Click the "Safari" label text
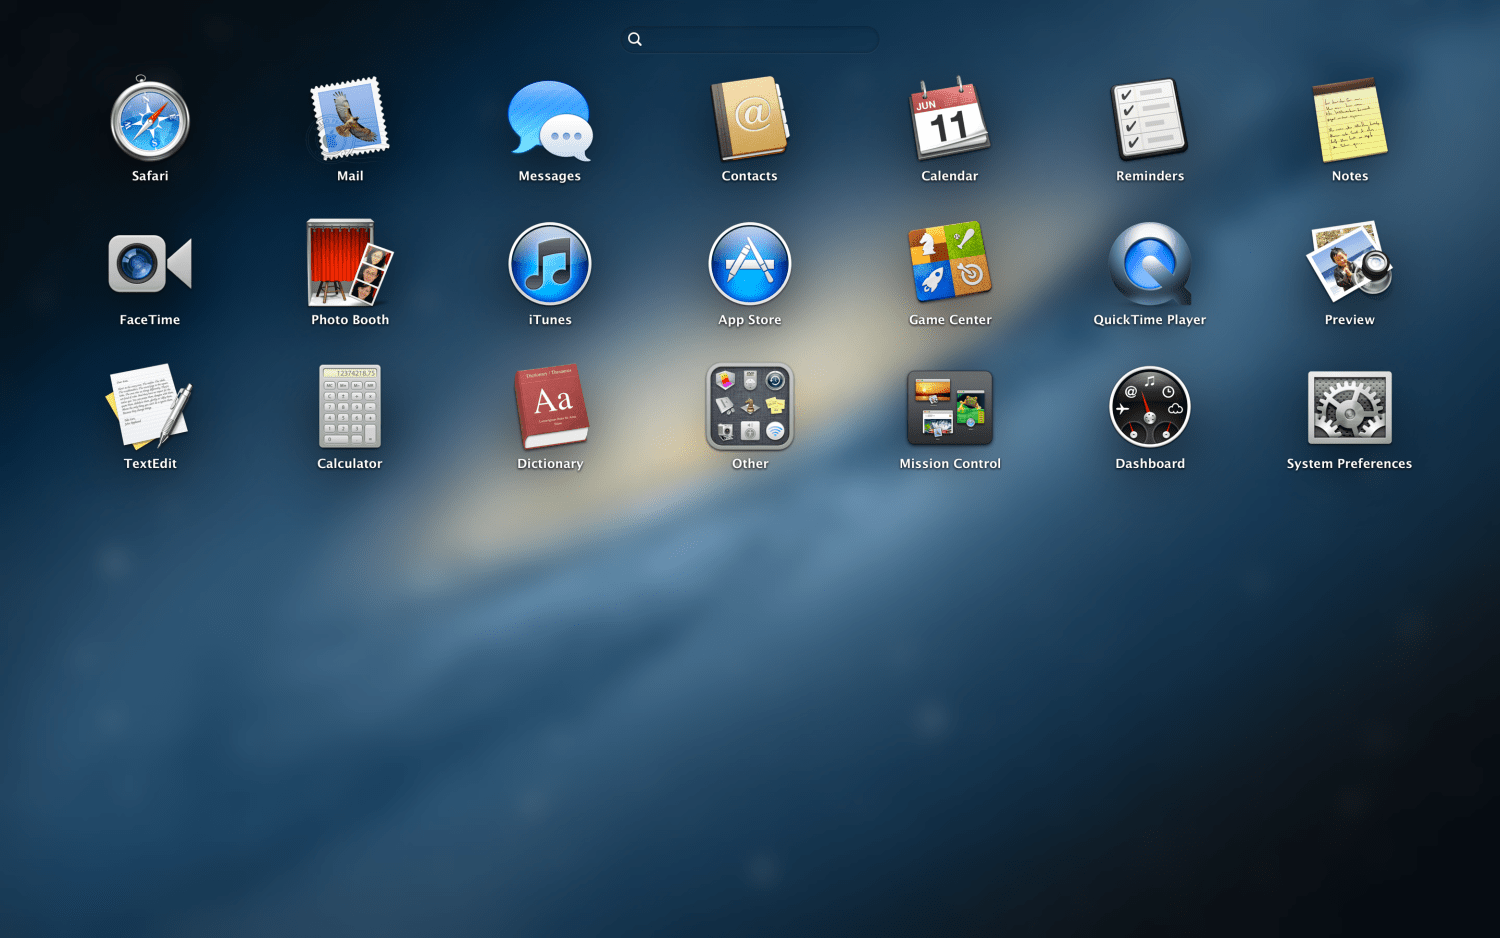The width and height of the screenshot is (1500, 938). click(x=150, y=176)
